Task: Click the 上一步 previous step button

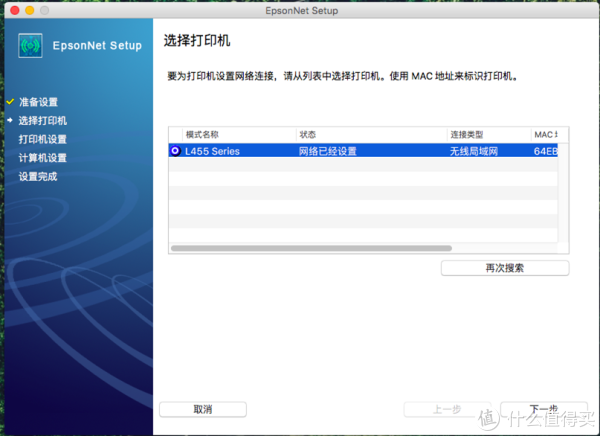Action: pyautogui.click(x=447, y=409)
